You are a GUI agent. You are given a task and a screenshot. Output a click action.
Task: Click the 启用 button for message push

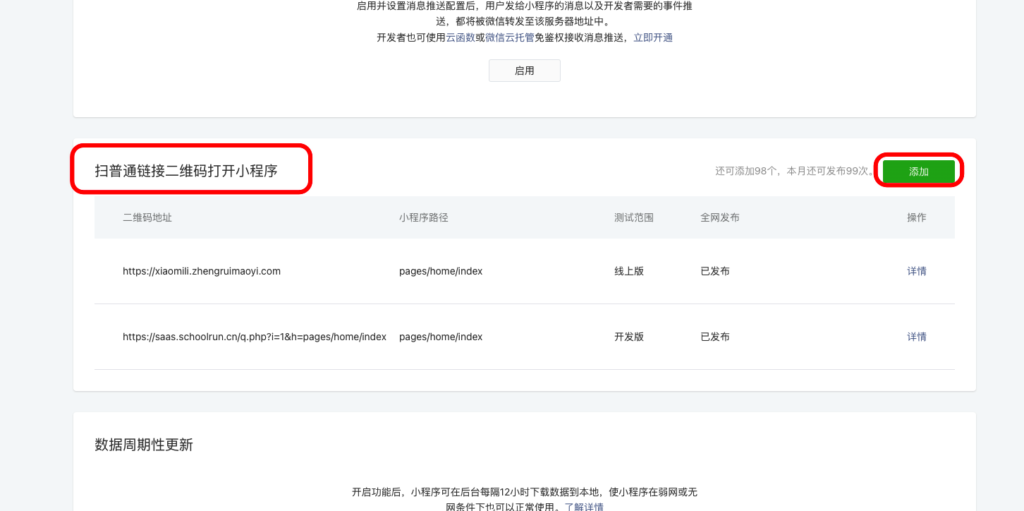coord(524,71)
